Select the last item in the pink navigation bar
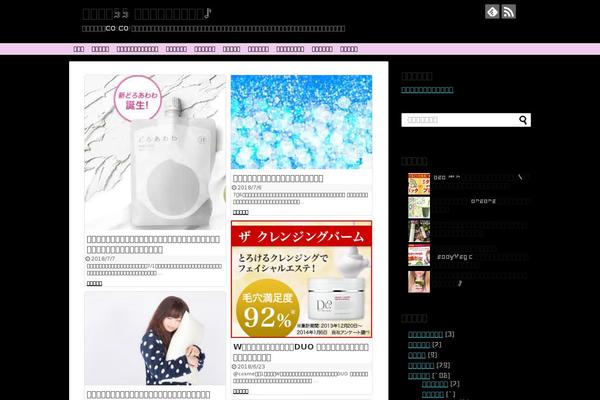Screen dimensions: 600x400 tap(349, 49)
